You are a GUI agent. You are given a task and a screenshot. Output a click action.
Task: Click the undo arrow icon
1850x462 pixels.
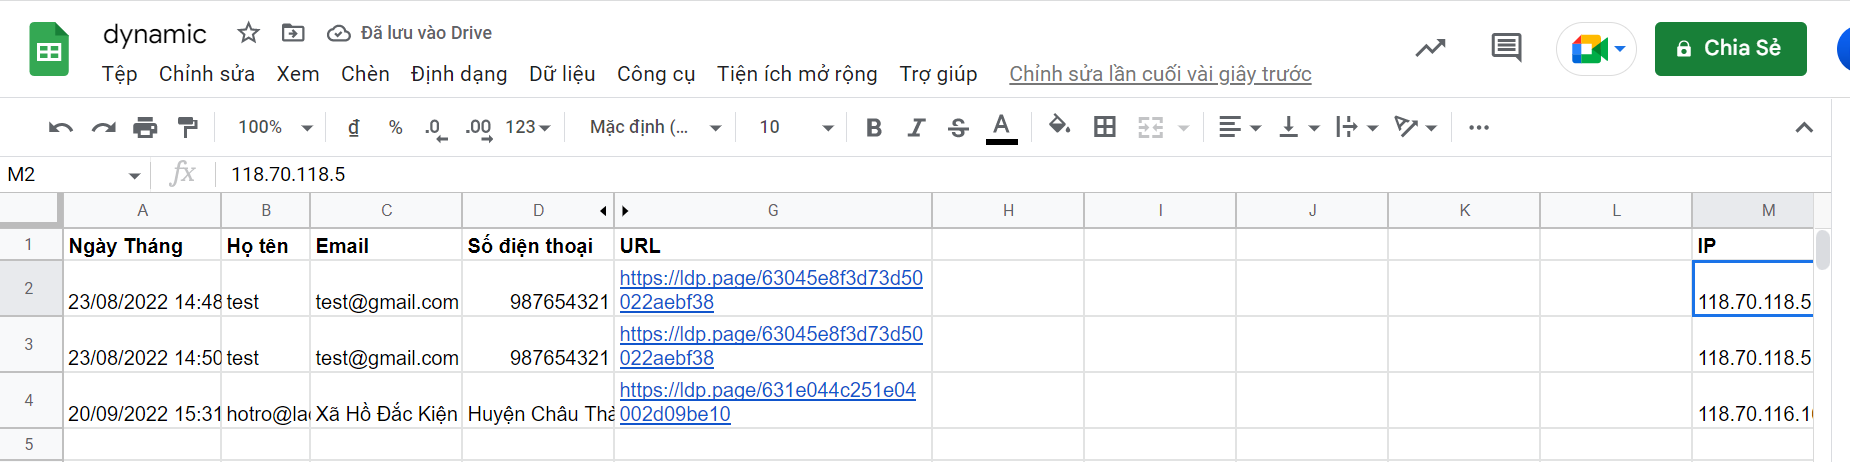tap(61, 128)
